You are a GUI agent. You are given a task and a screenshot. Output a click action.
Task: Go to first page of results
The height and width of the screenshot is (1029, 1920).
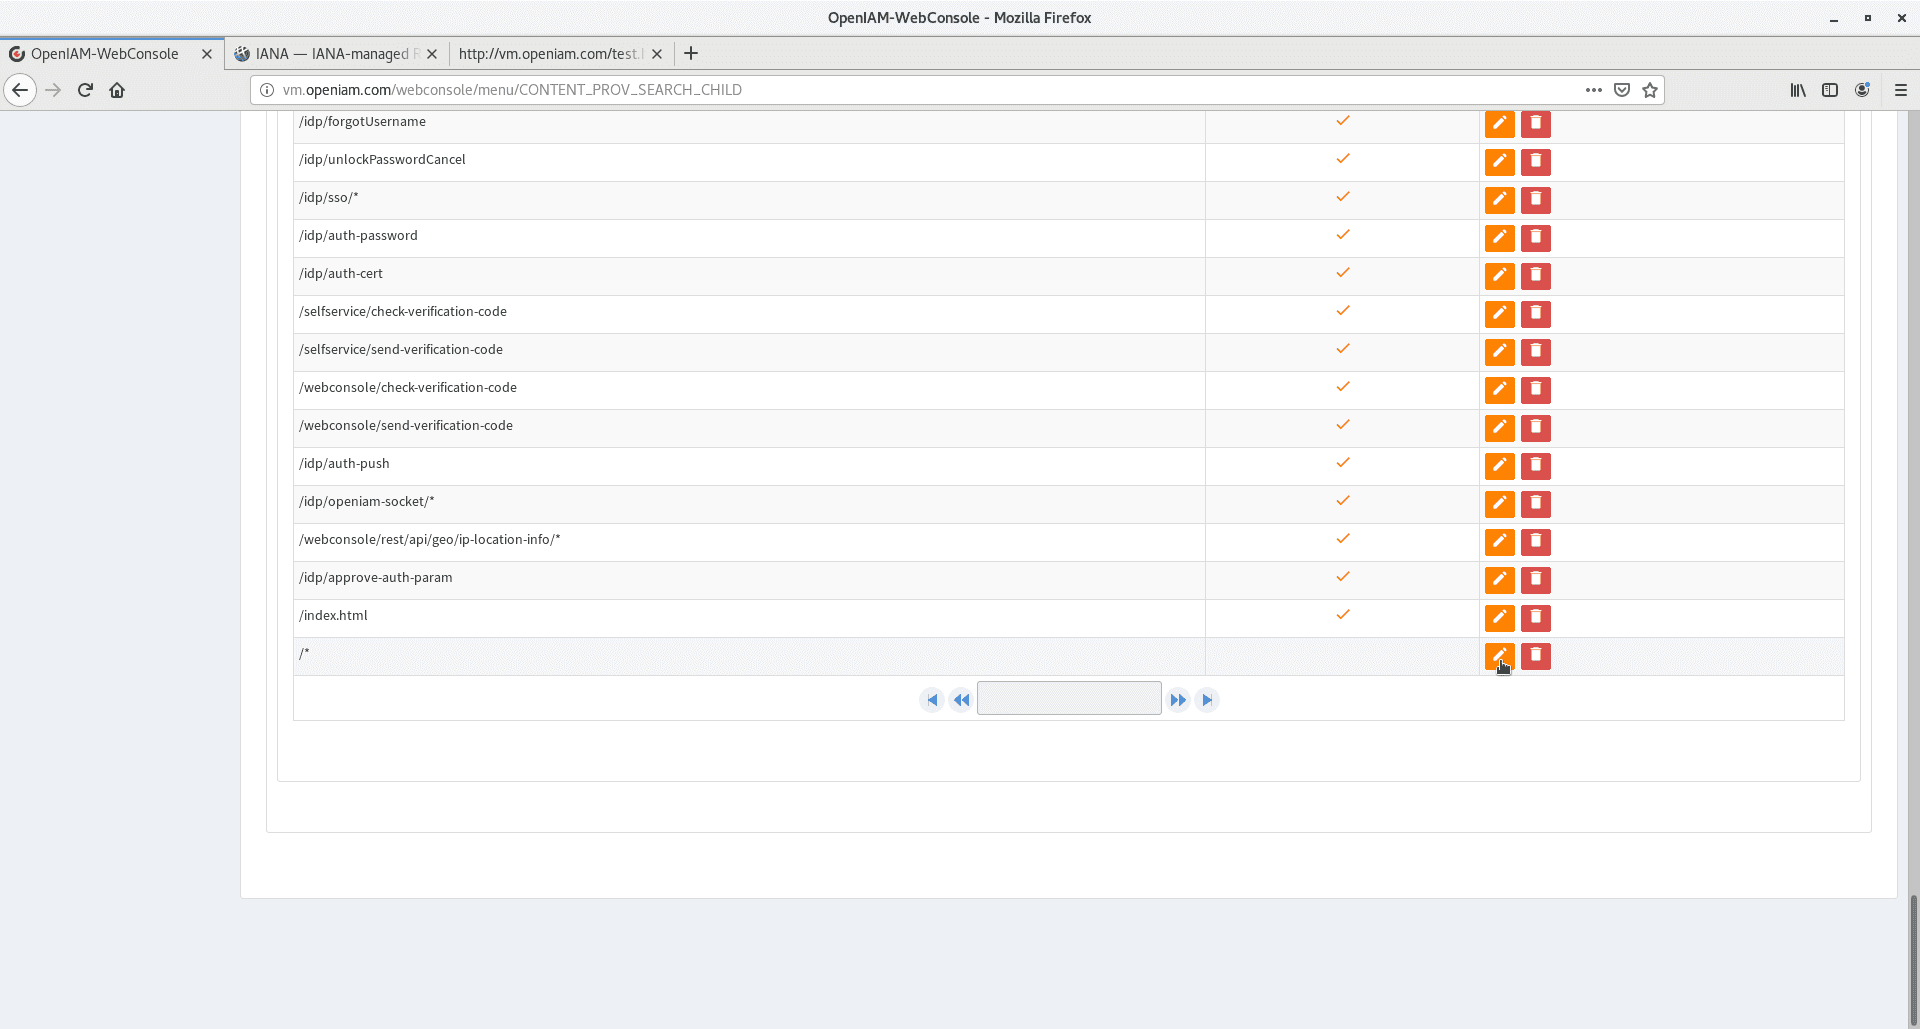tap(932, 700)
